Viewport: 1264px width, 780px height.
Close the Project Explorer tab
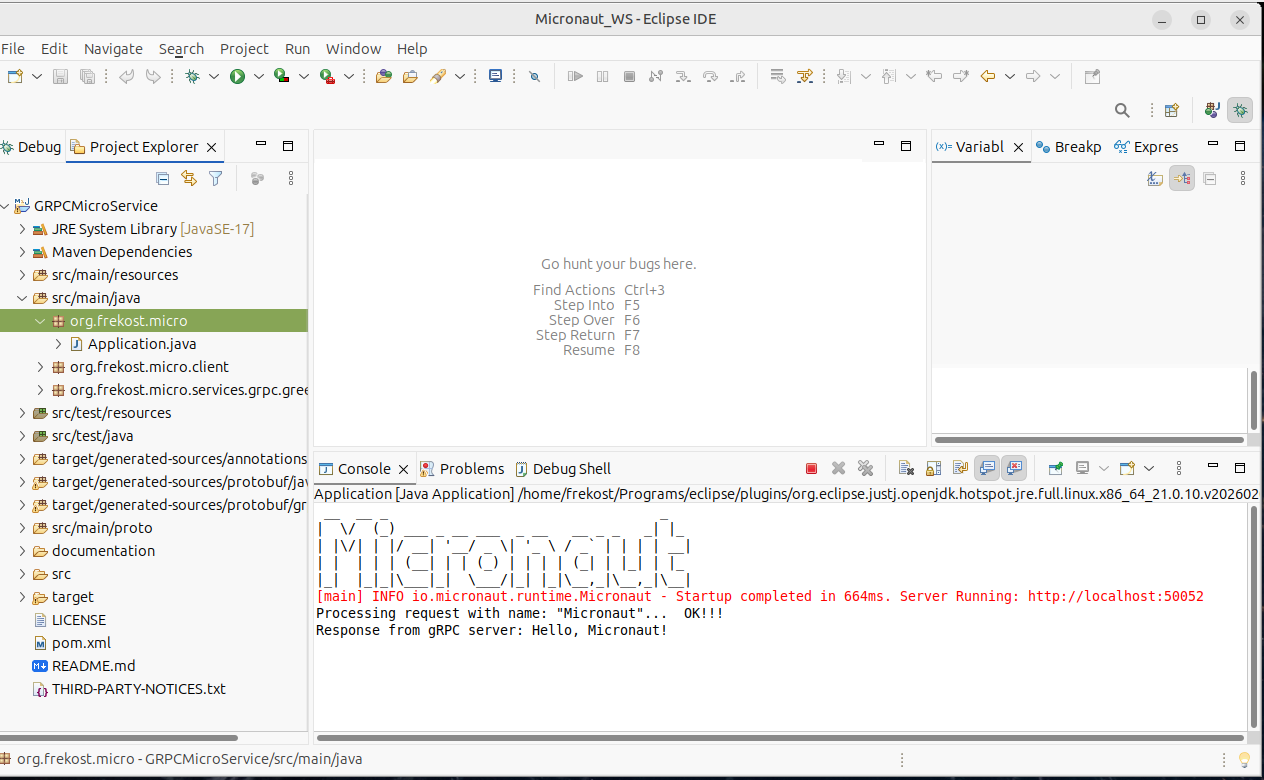[211, 147]
